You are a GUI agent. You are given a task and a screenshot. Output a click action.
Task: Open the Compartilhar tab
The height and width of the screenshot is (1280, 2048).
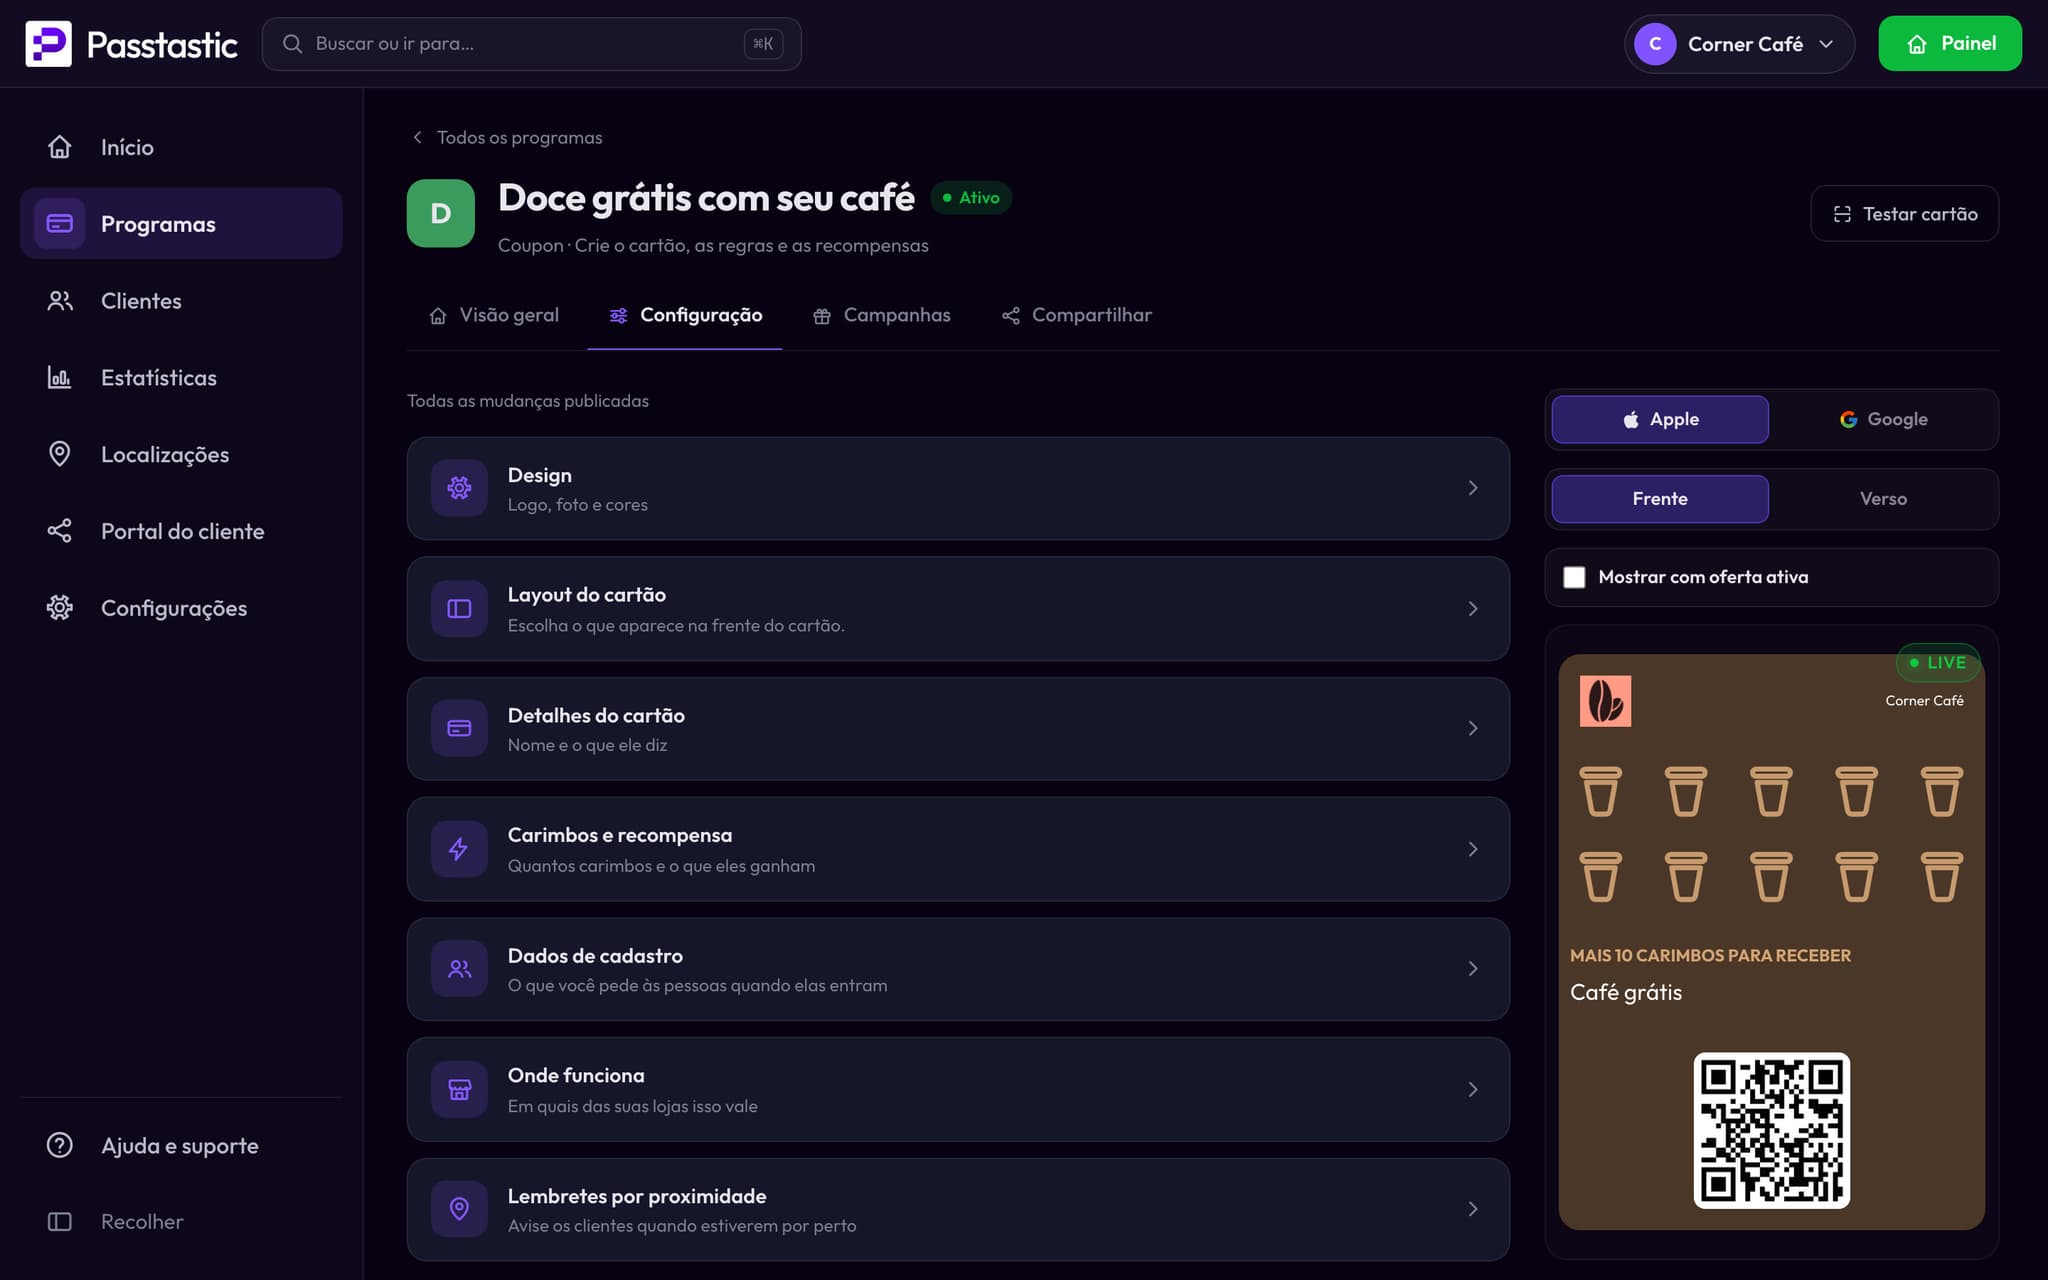pyautogui.click(x=1076, y=315)
